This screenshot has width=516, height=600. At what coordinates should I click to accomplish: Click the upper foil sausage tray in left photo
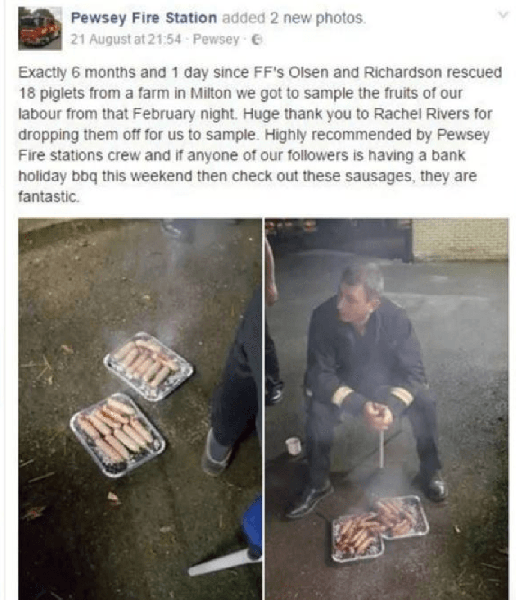(x=149, y=365)
